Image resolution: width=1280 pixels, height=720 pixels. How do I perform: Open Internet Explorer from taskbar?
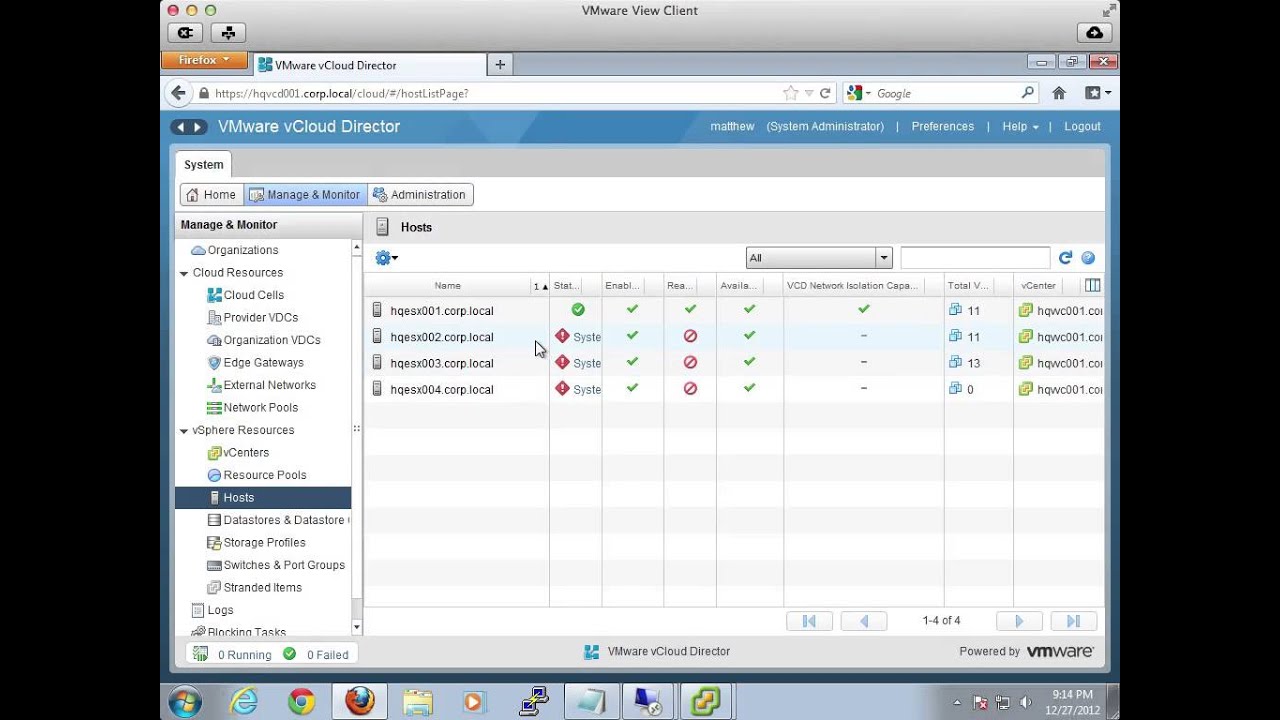click(x=243, y=702)
